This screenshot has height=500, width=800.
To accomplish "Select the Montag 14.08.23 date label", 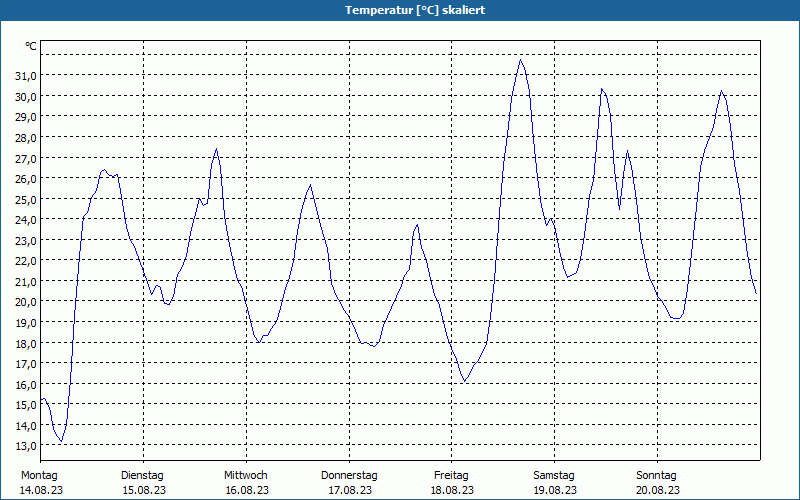I will [x=40, y=483].
